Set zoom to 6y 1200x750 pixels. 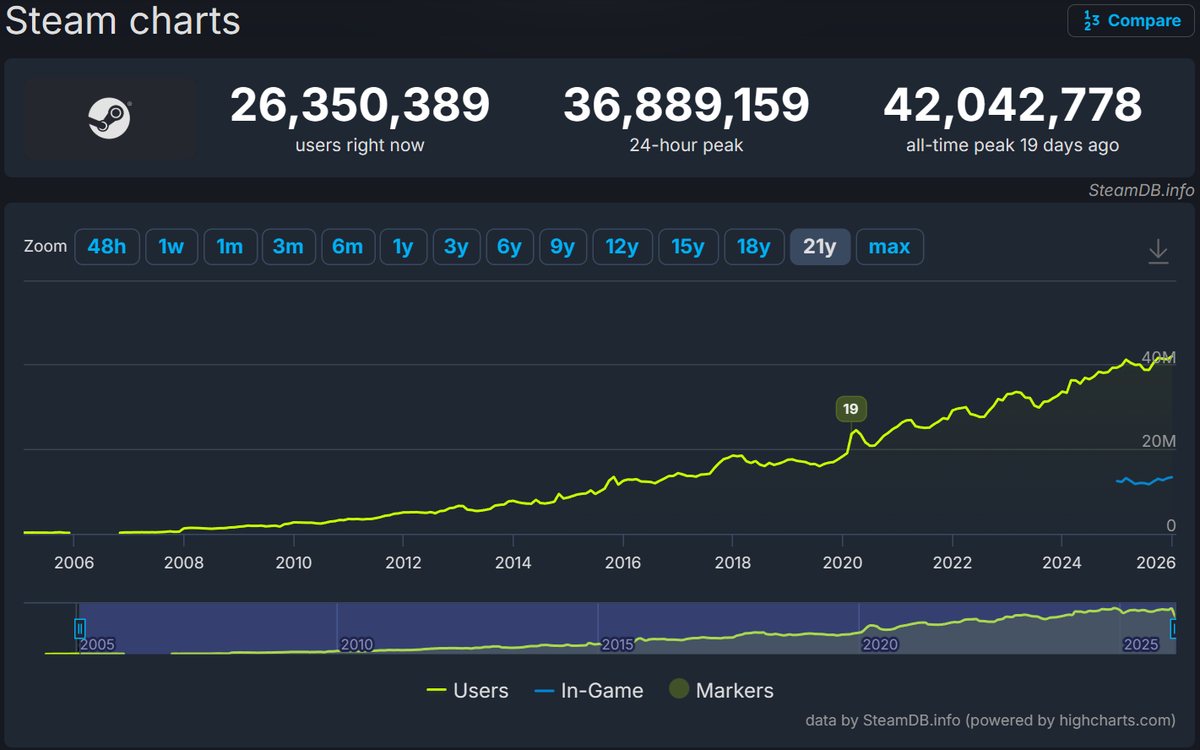click(x=510, y=247)
